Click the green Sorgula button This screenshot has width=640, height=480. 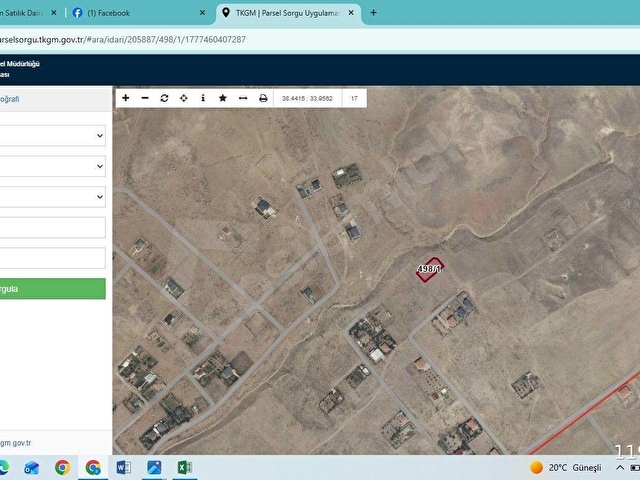coord(52,289)
